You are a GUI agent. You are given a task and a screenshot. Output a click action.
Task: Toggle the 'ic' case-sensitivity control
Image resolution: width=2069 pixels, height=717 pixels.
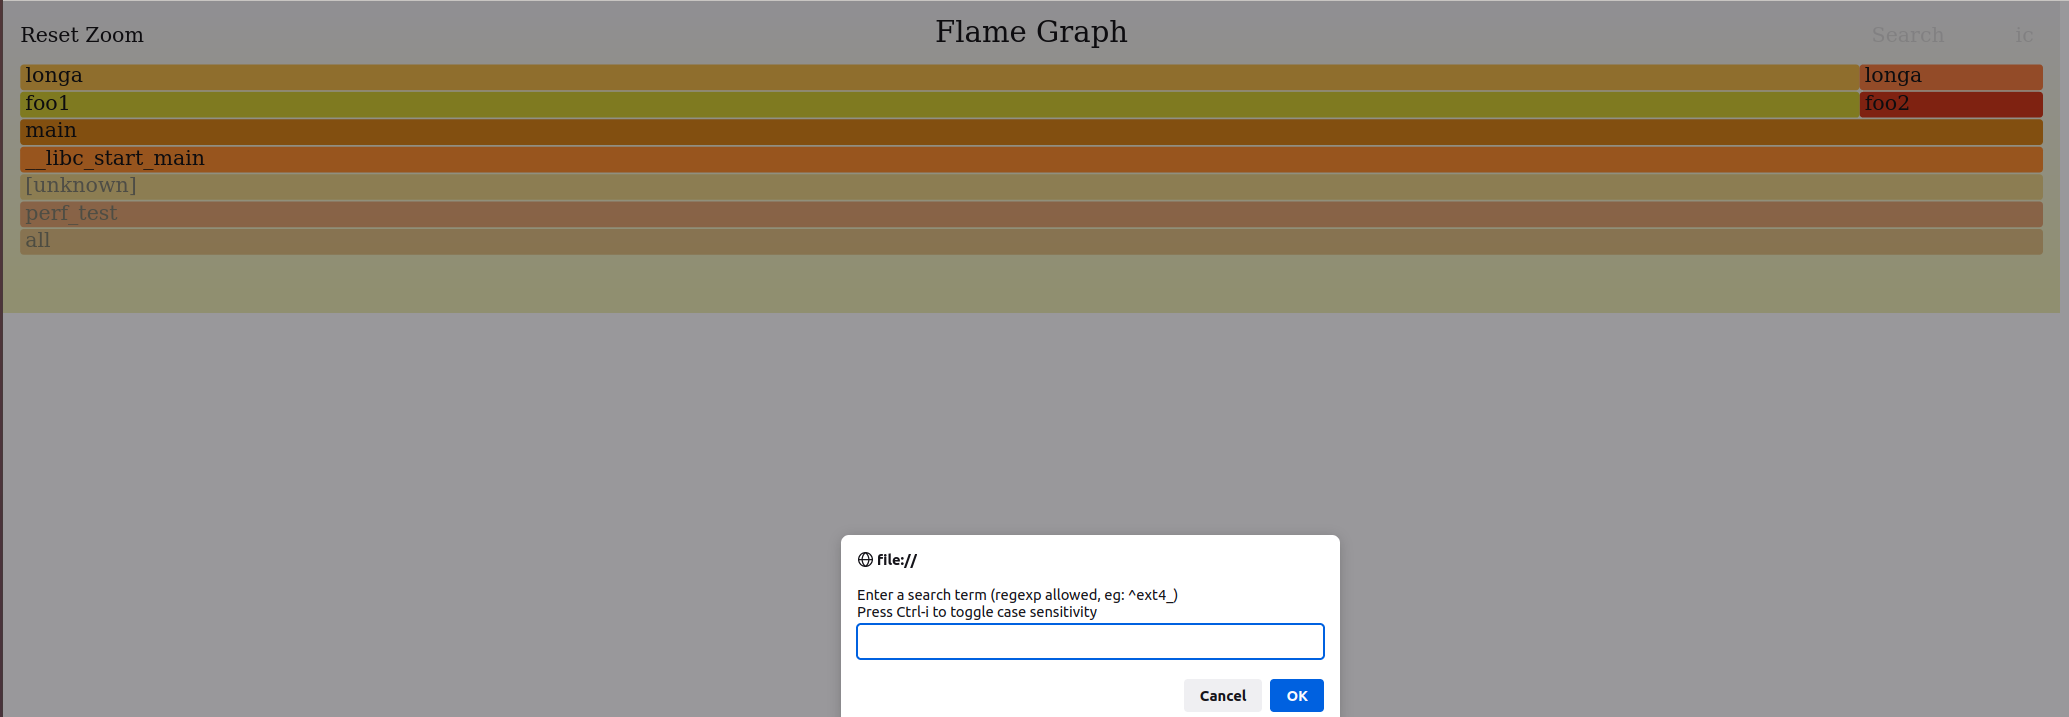pos(2023,35)
